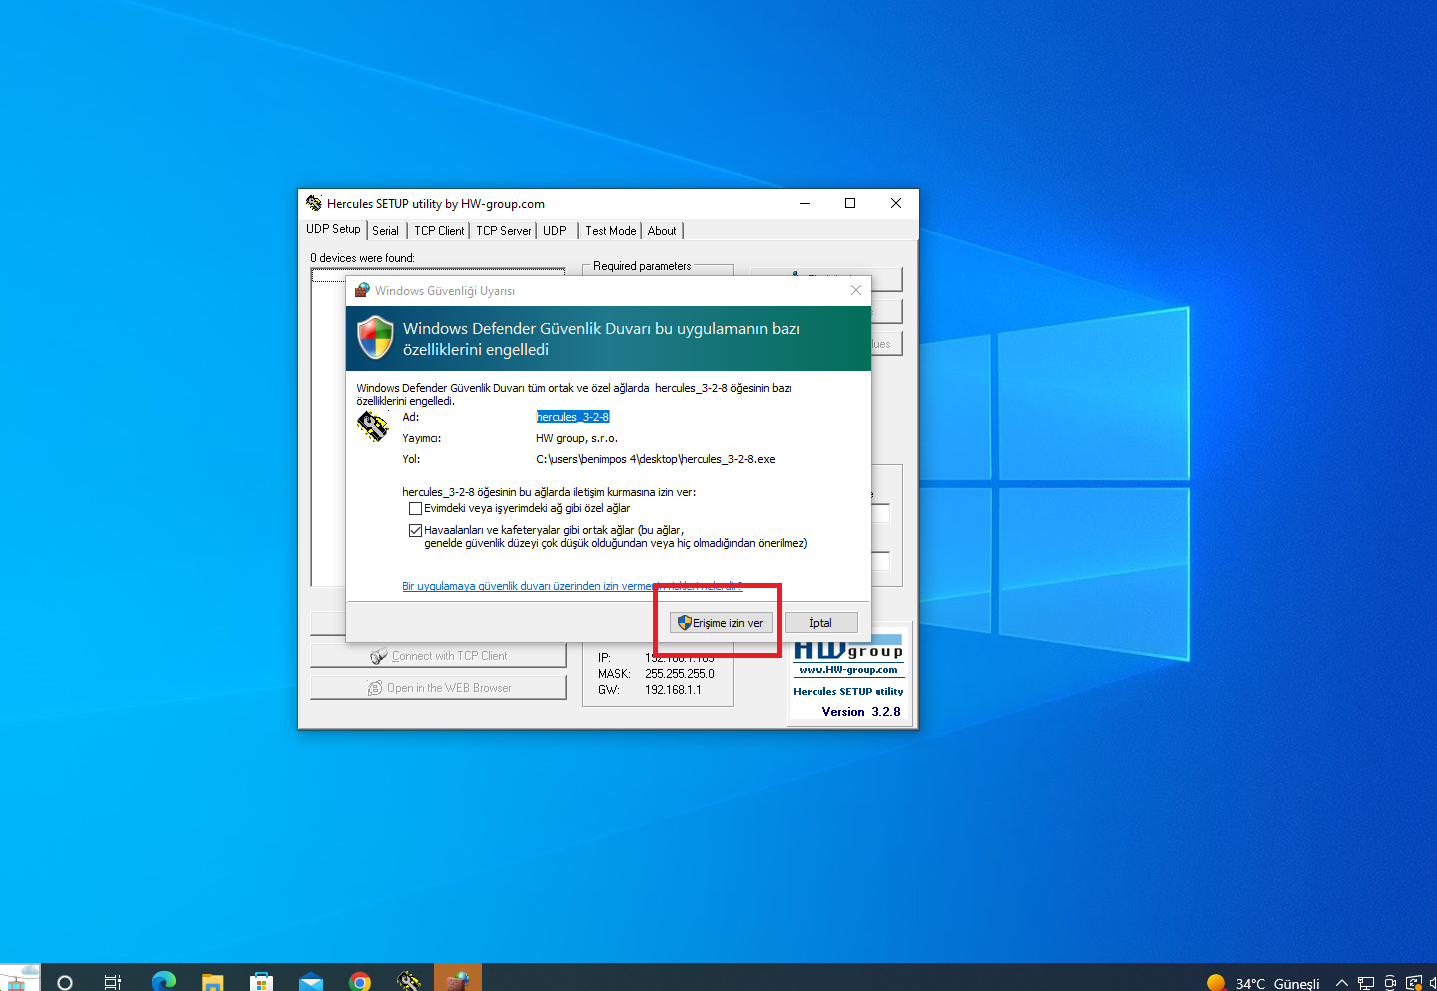This screenshot has height=991, width=1437.
Task: Click the GW value 192.168.1.1
Action: pyautogui.click(x=673, y=690)
